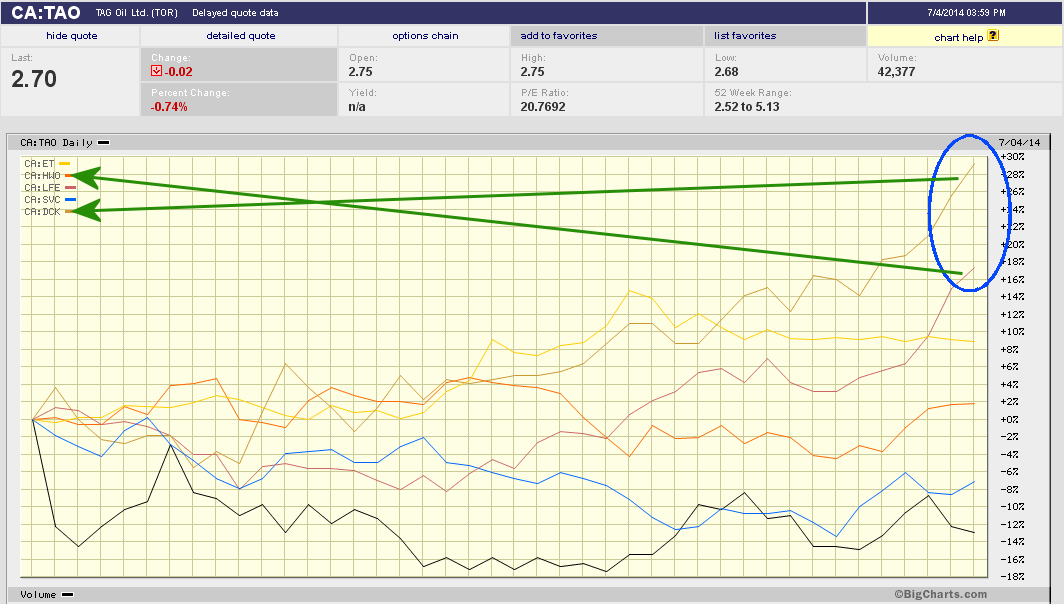The width and height of the screenshot is (1064, 604).
Task: Open chart help link
Action: [958, 37]
